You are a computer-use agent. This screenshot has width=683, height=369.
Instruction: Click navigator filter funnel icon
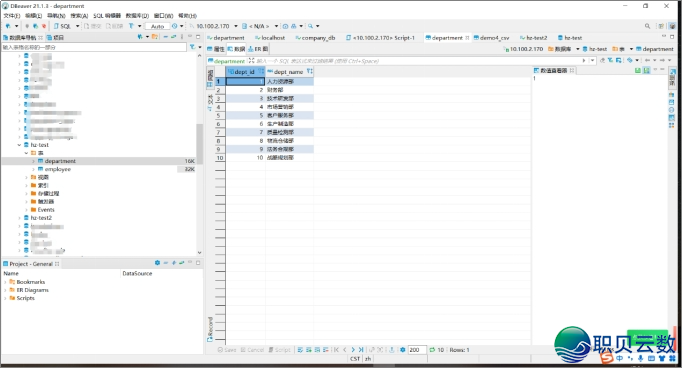click(x=192, y=47)
